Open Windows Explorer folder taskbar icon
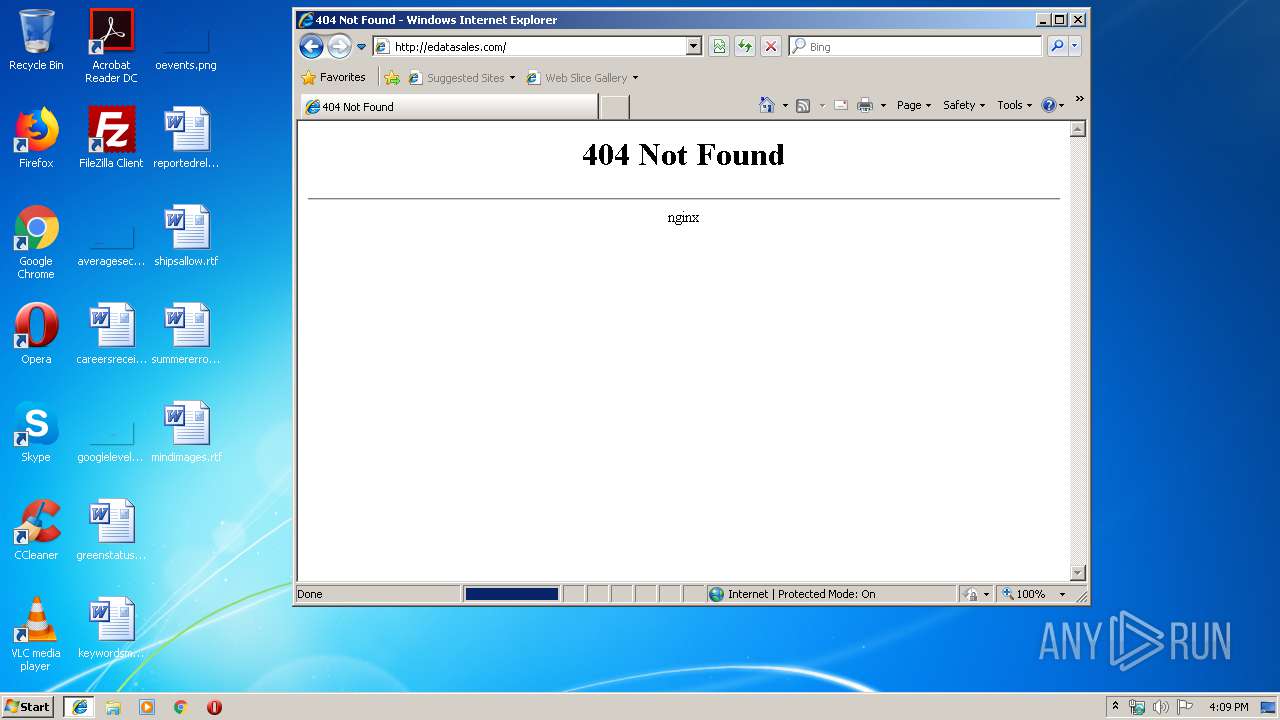Screen dimensions: 1280x720 pos(113,706)
